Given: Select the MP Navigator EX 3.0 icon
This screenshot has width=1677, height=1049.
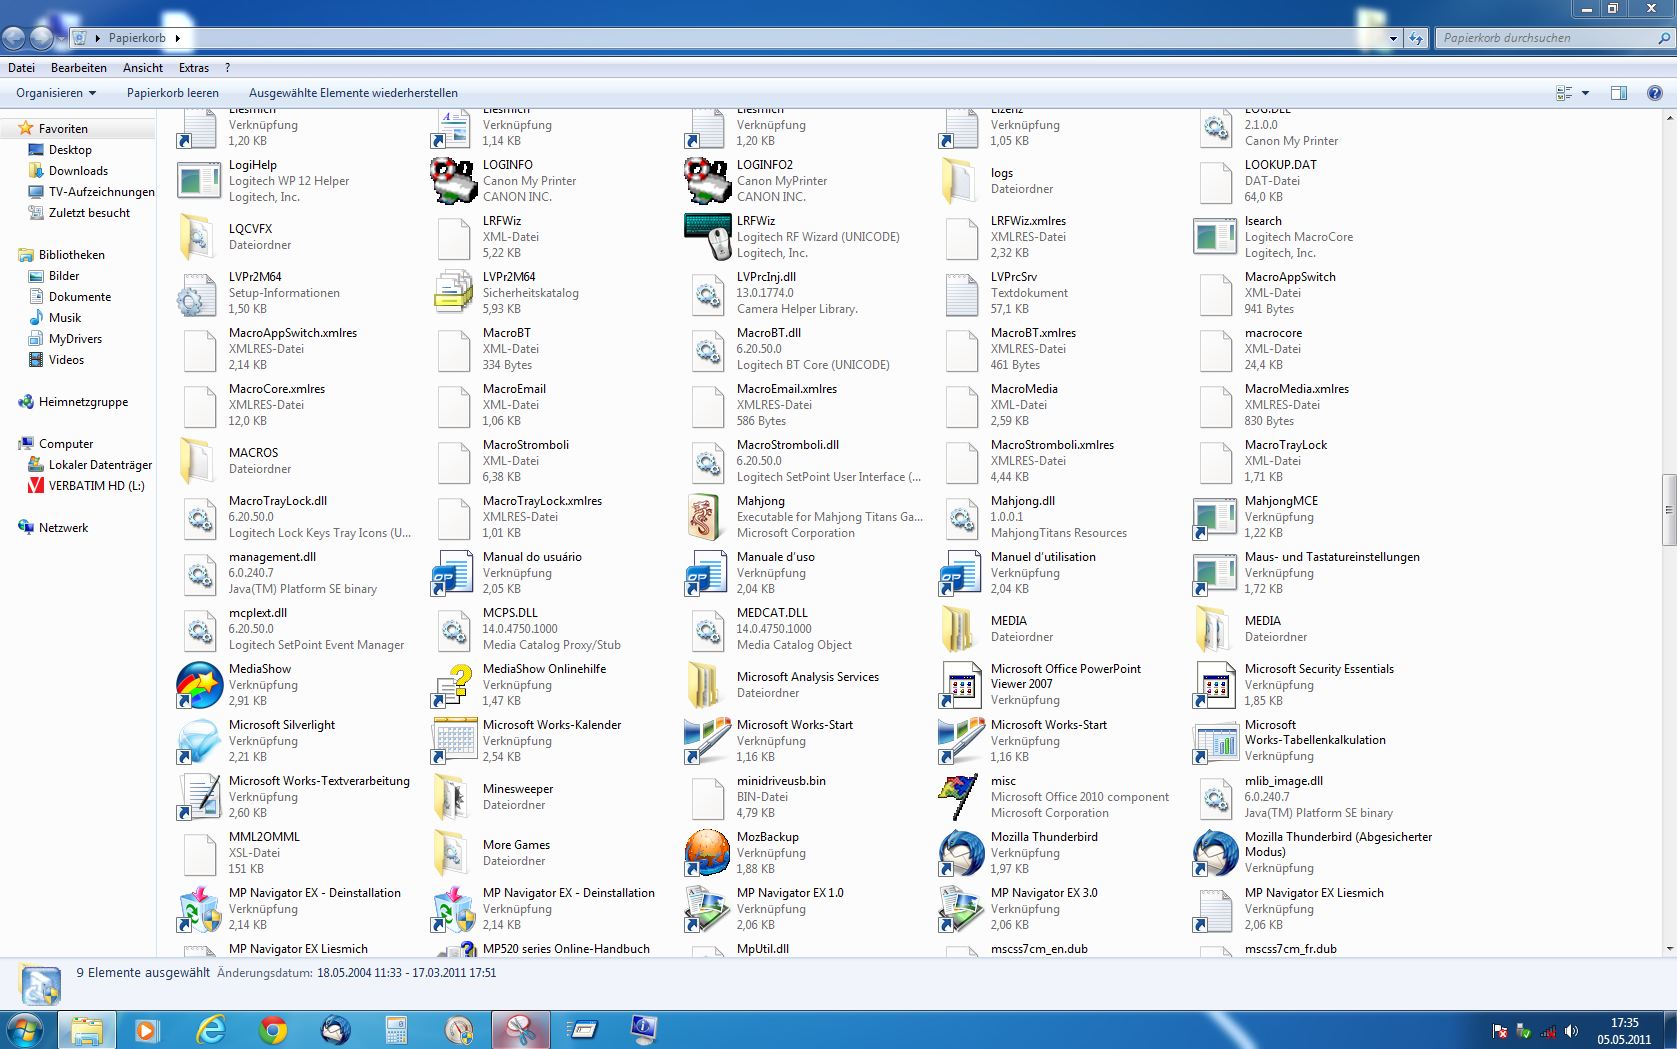Looking at the screenshot, I should (961, 909).
